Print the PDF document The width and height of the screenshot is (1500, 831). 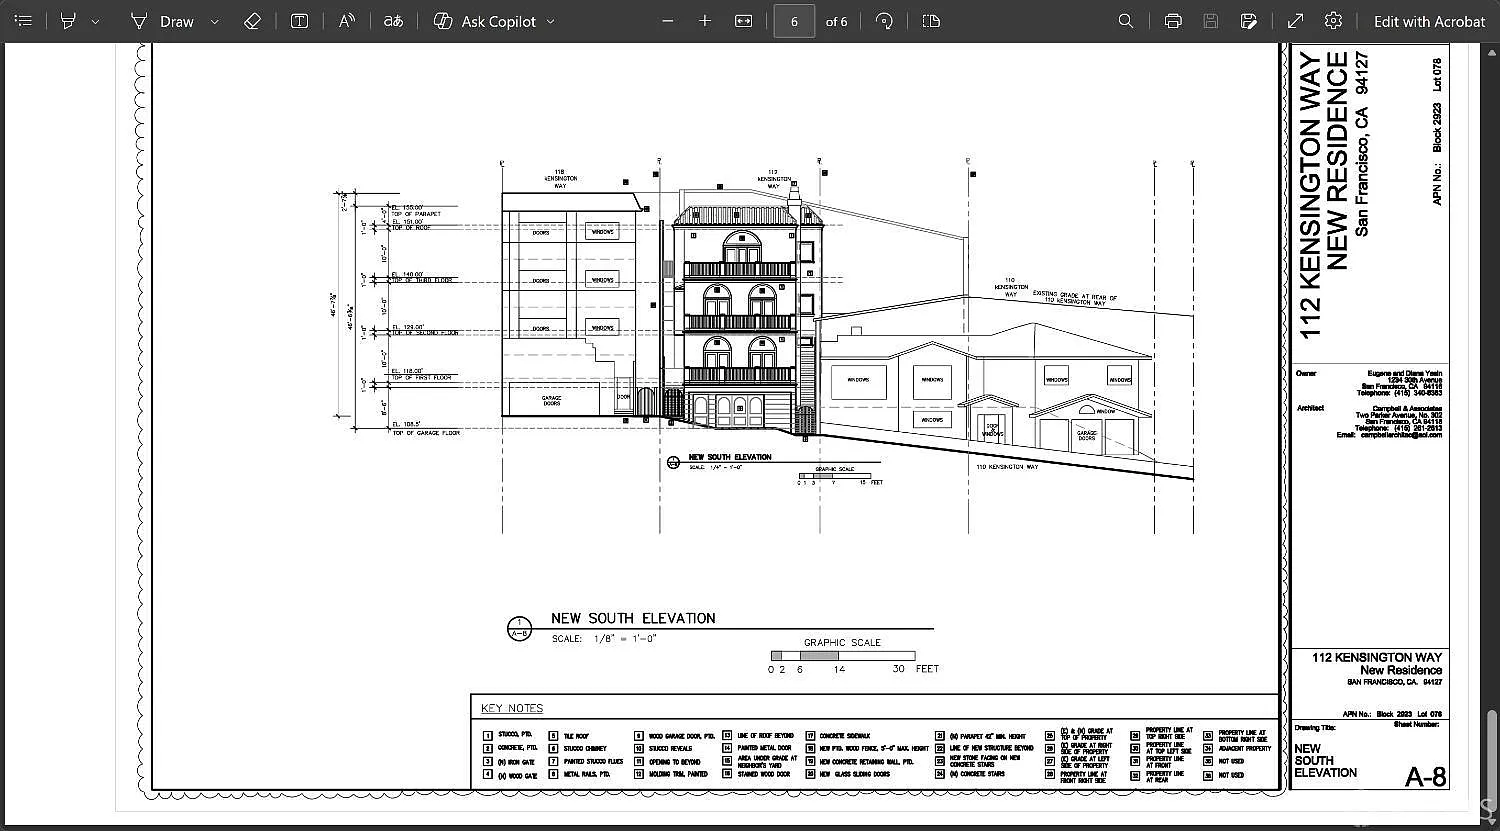click(x=1173, y=21)
